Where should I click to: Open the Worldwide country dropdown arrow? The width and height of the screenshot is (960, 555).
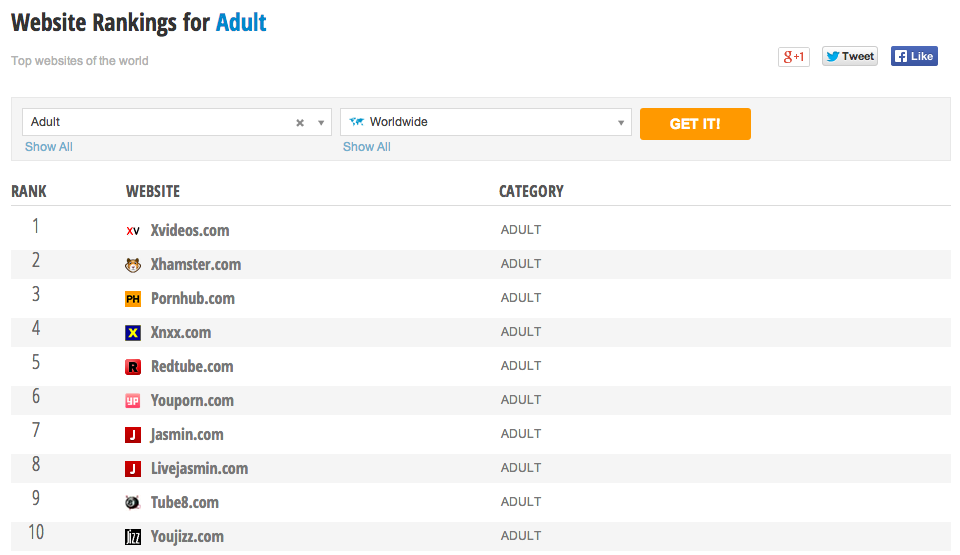click(621, 123)
